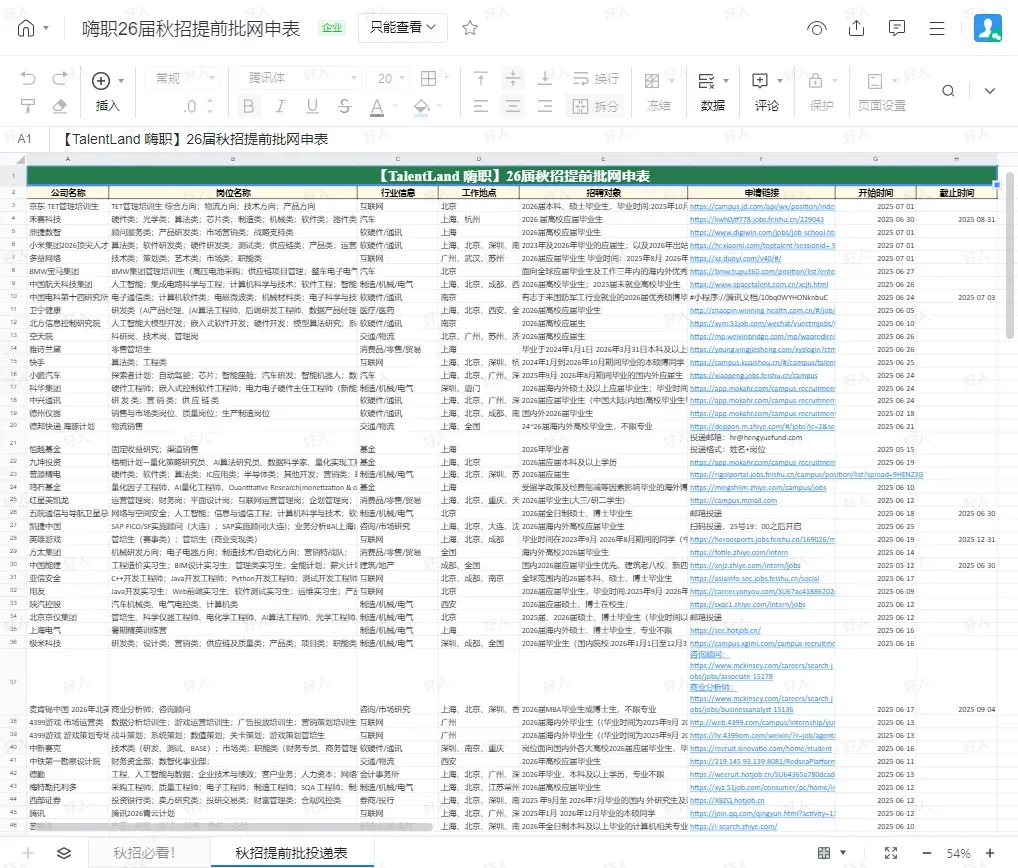Click the 保护 protect button
The height and width of the screenshot is (868, 1018).
coord(821,92)
